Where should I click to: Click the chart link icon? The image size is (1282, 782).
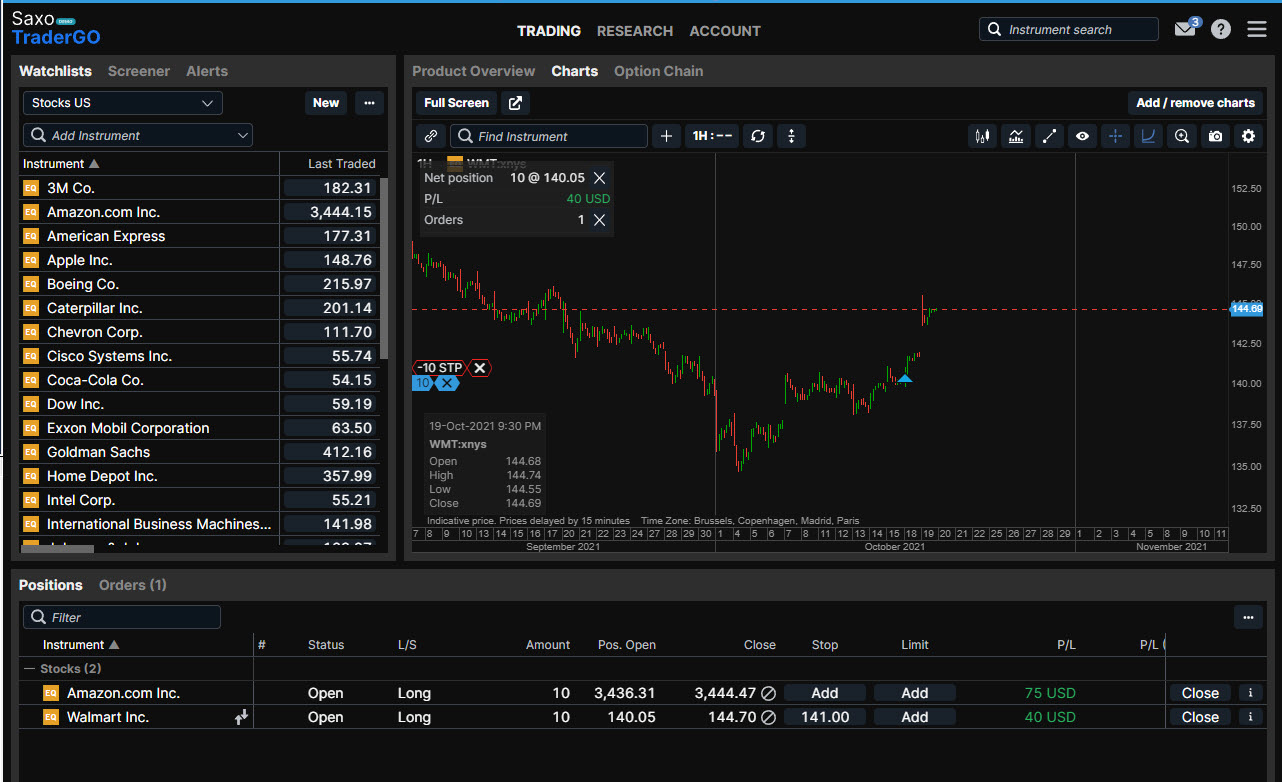click(x=431, y=136)
